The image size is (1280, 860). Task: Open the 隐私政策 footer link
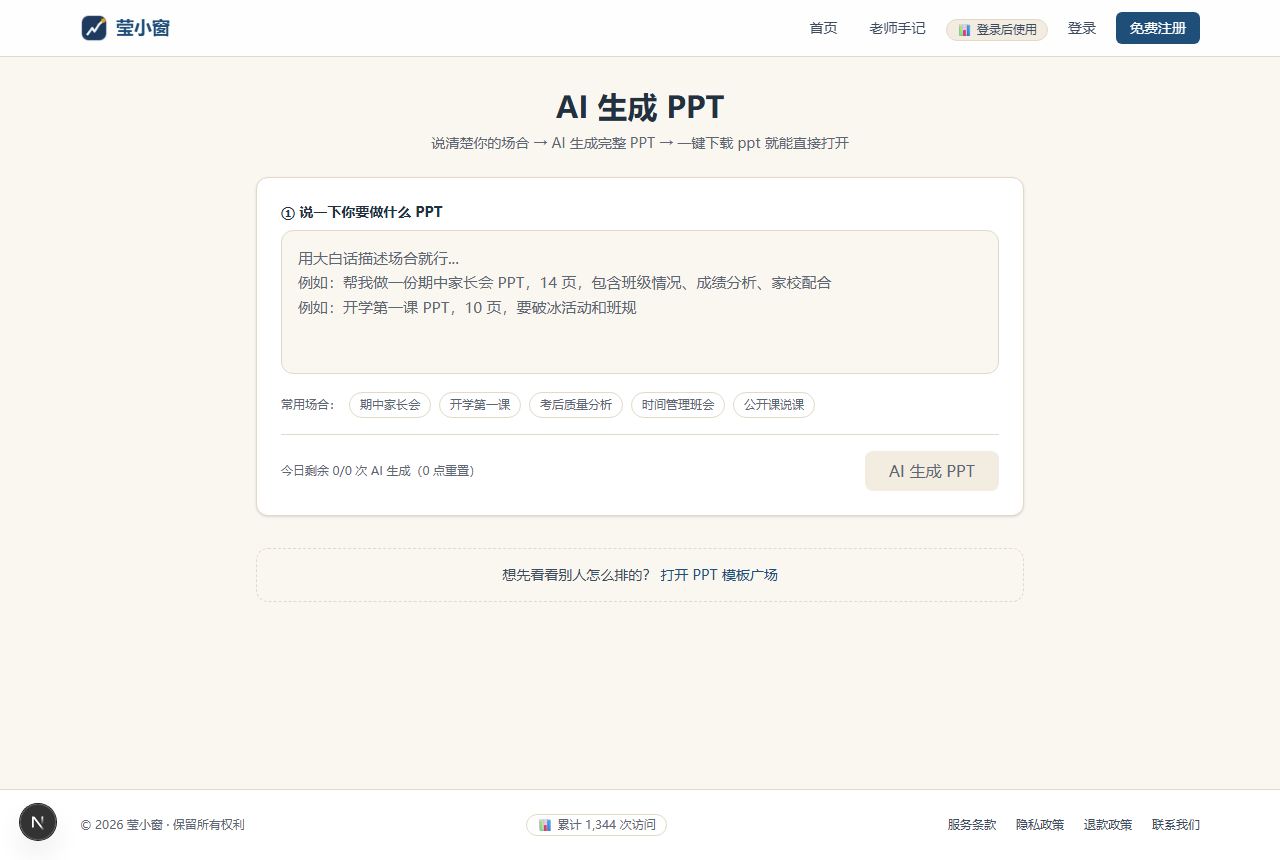[x=1040, y=825]
